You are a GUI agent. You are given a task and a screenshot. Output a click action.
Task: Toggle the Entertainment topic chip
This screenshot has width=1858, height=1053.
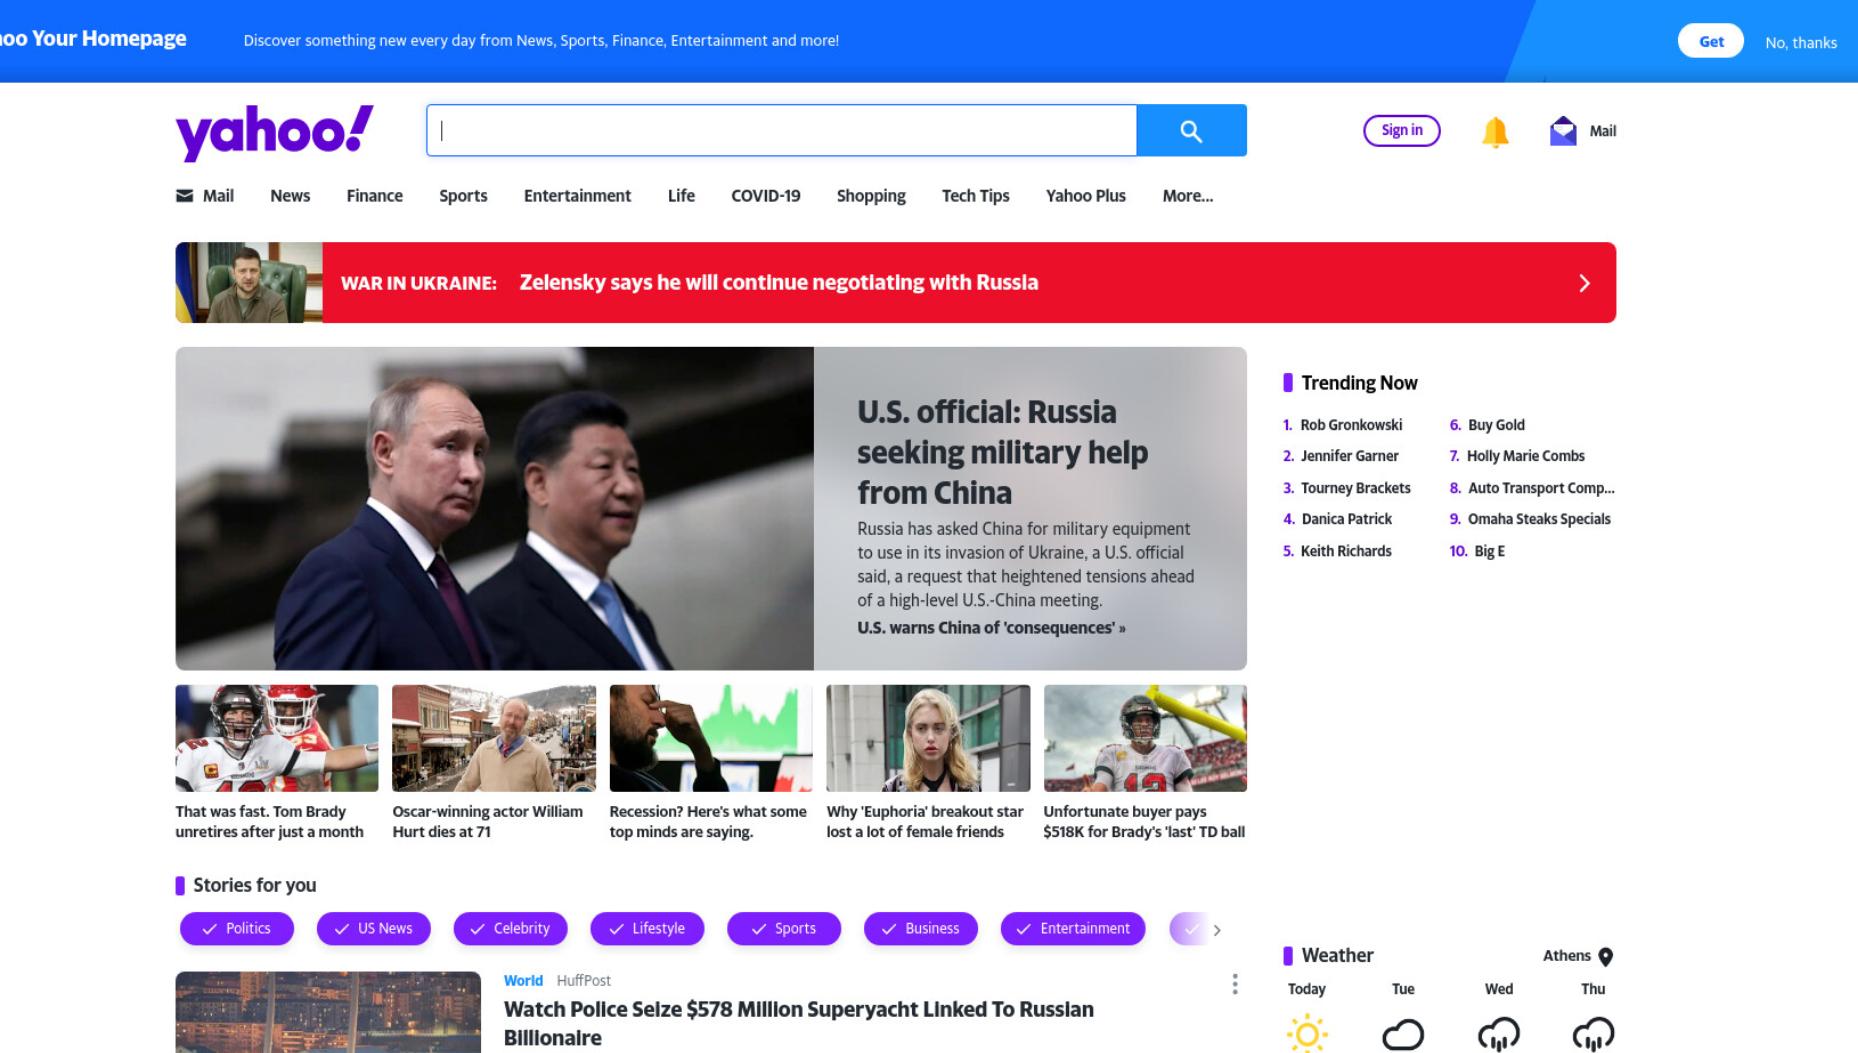(x=1073, y=929)
